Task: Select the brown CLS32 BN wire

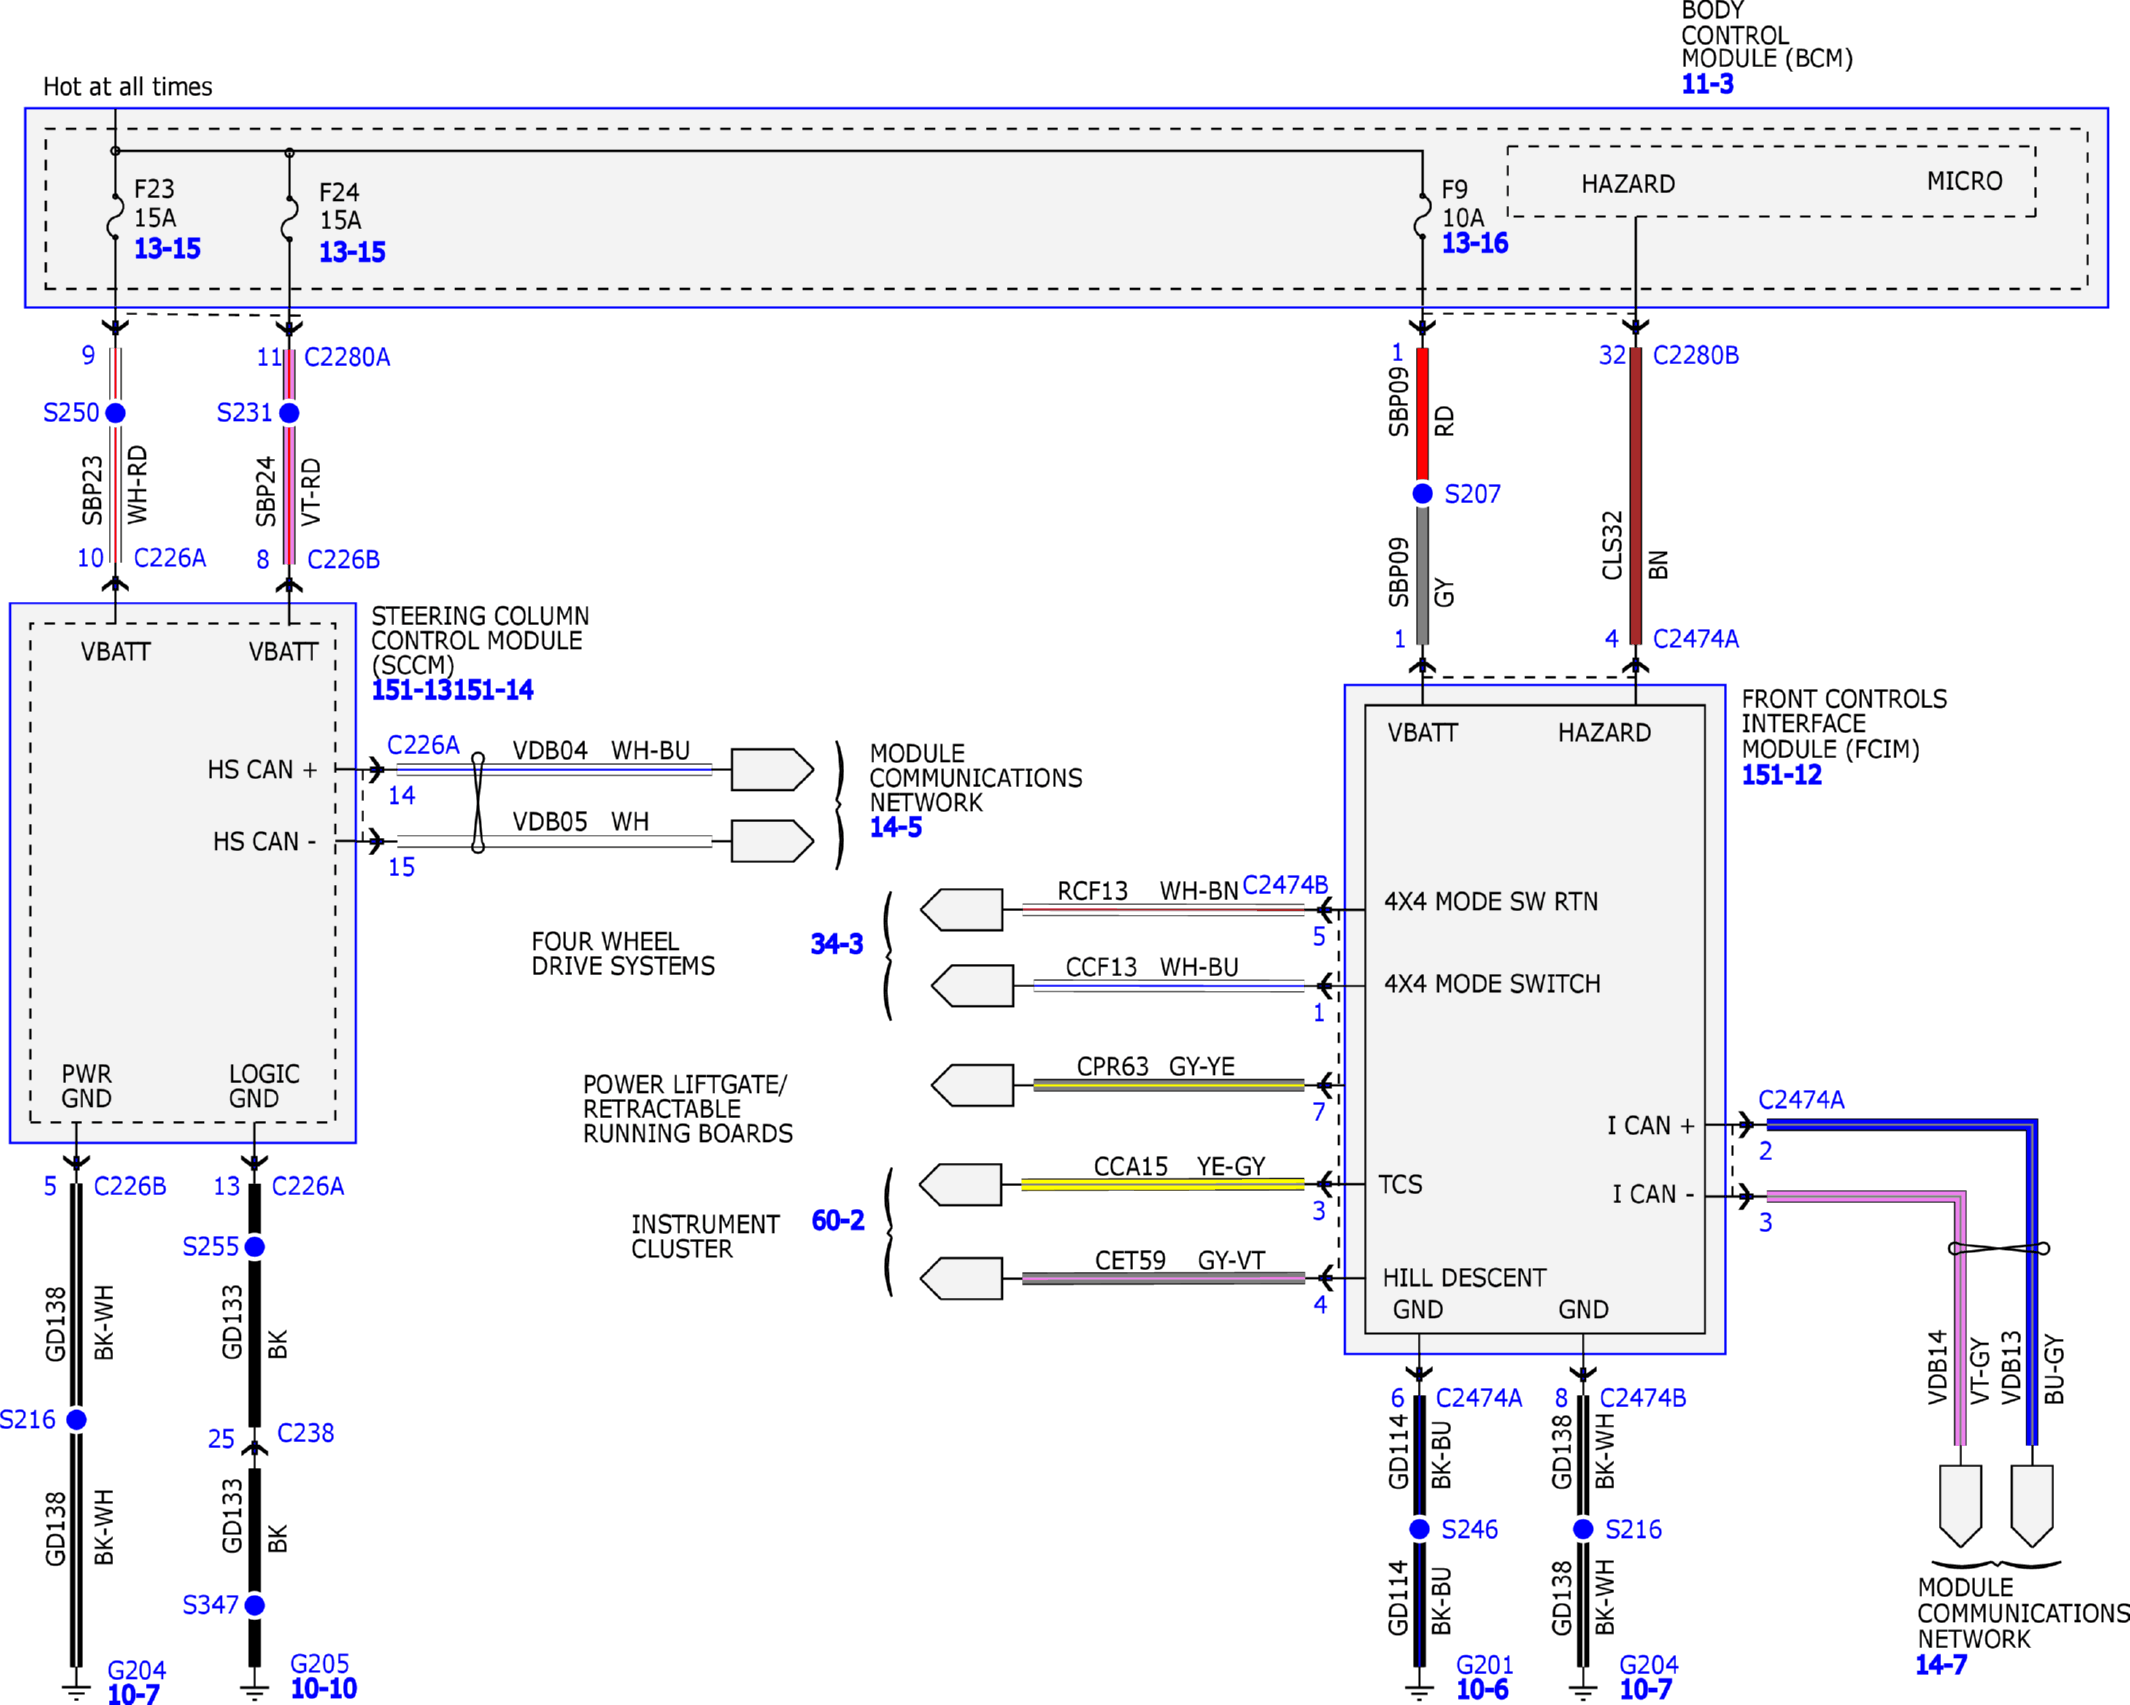Action: click(x=1635, y=495)
